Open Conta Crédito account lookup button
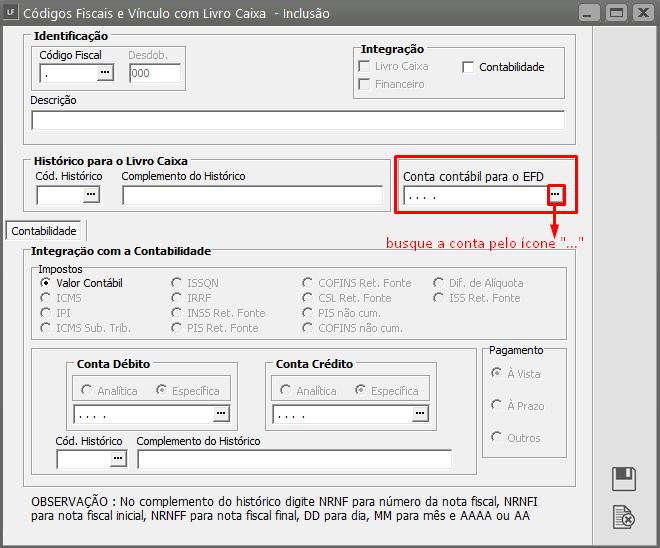 pyautogui.click(x=419, y=413)
